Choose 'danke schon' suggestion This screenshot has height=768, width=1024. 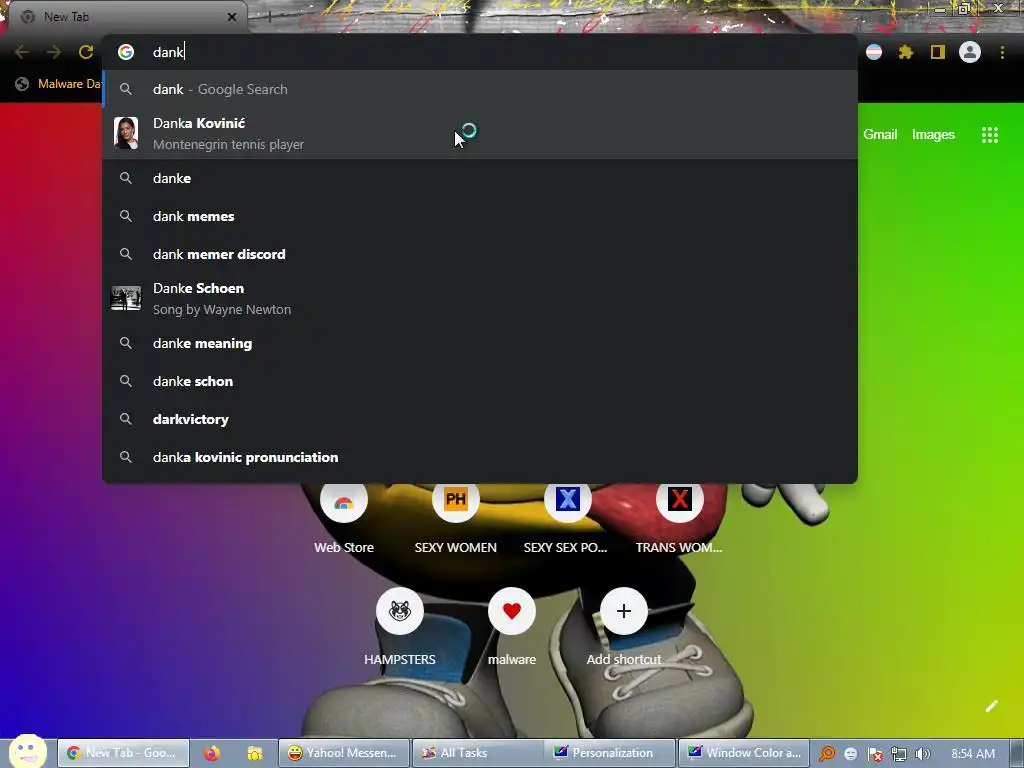pos(480,381)
